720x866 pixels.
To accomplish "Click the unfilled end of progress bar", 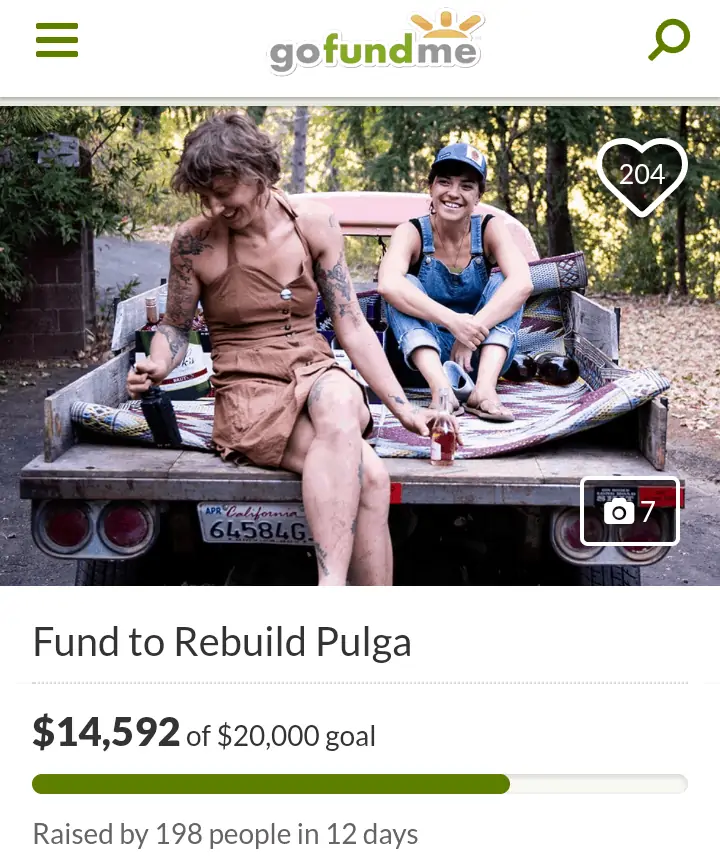I will (x=599, y=784).
